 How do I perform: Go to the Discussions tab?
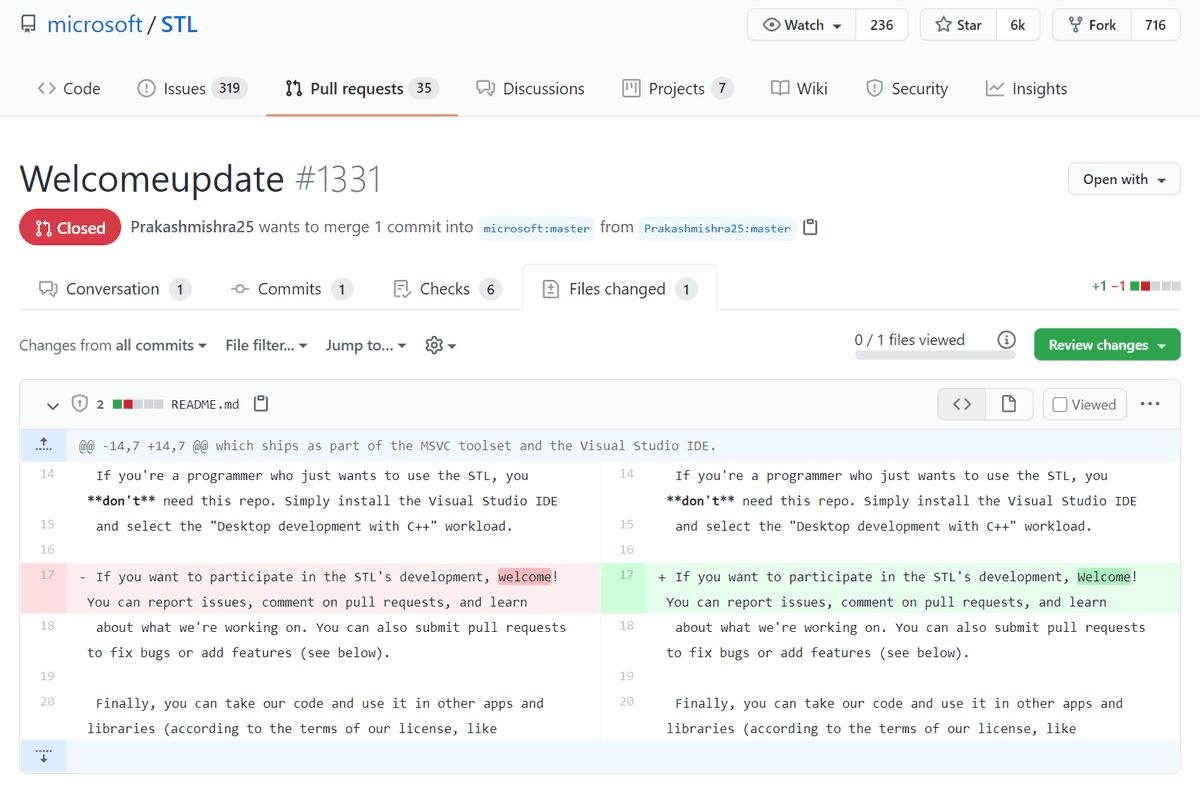tap(530, 88)
